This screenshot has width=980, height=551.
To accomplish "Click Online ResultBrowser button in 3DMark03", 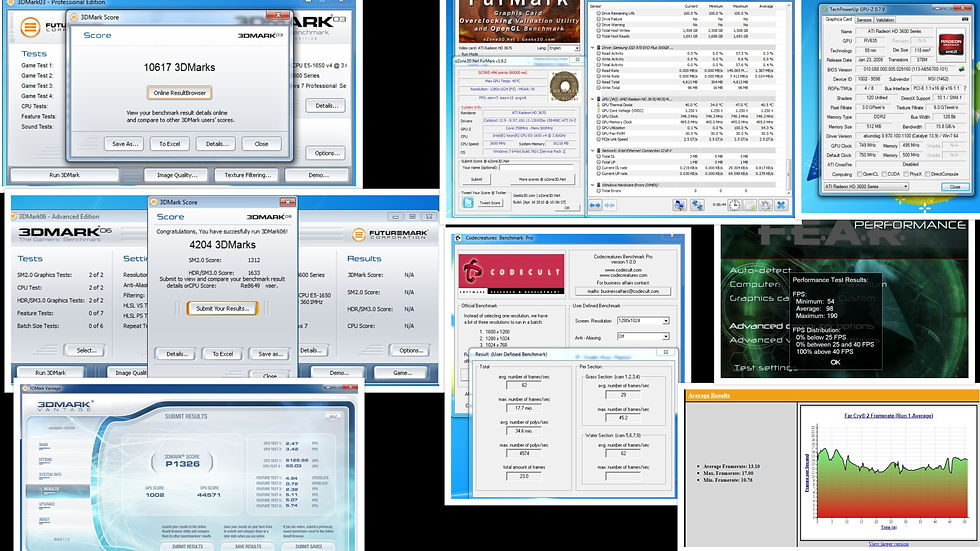I will [179, 93].
